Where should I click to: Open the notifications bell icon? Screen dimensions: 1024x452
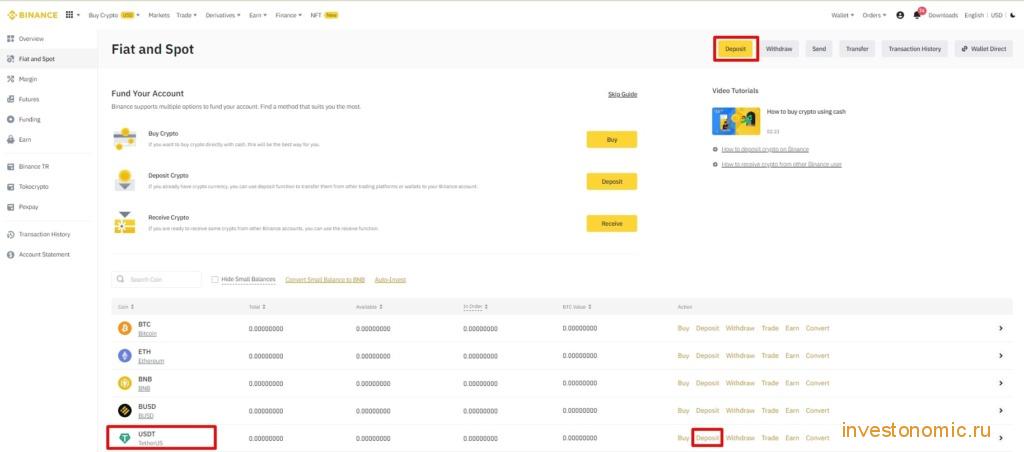pyautogui.click(x=918, y=14)
